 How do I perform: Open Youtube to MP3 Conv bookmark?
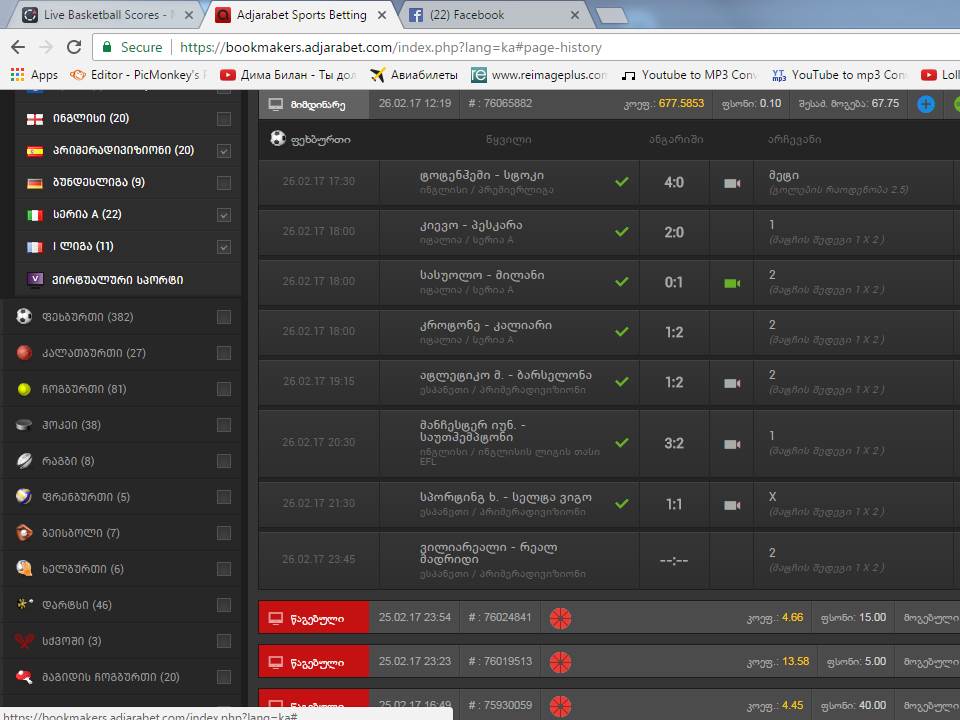tap(689, 75)
